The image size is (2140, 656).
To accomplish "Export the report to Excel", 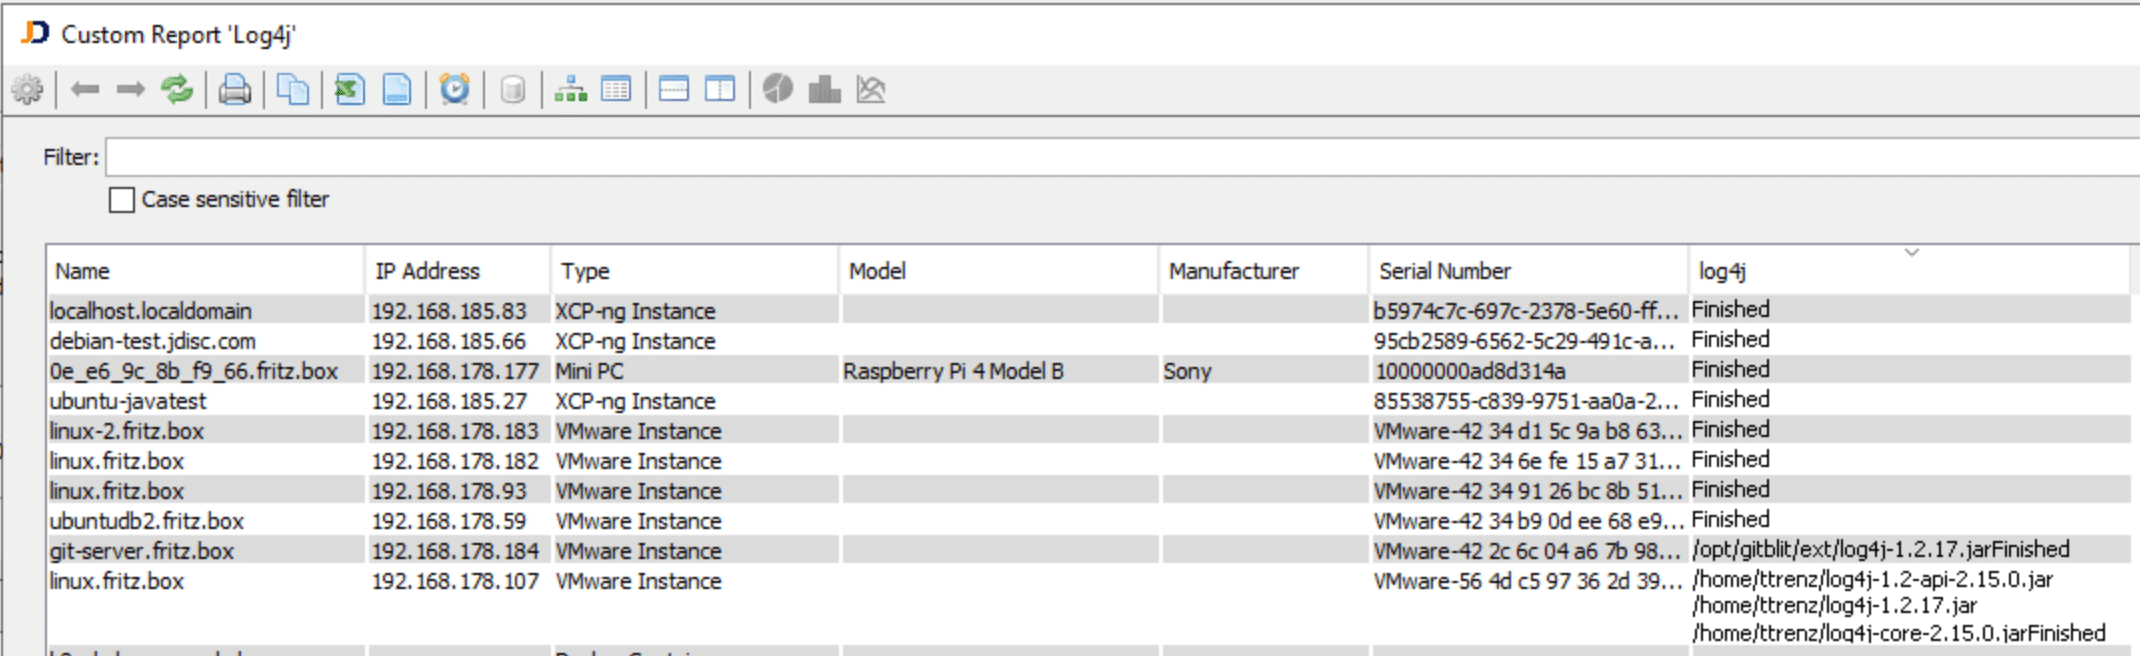I will point(348,89).
